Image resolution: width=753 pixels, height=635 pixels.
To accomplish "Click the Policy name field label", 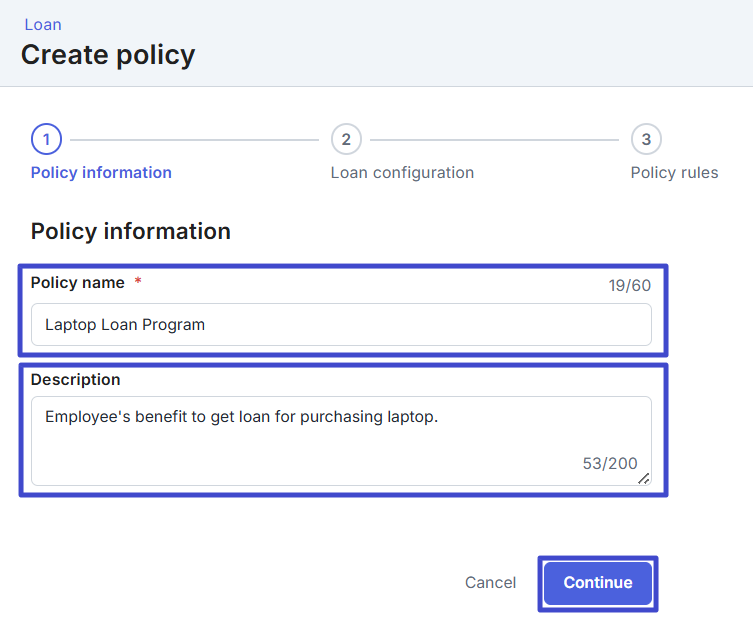I will (x=78, y=283).
